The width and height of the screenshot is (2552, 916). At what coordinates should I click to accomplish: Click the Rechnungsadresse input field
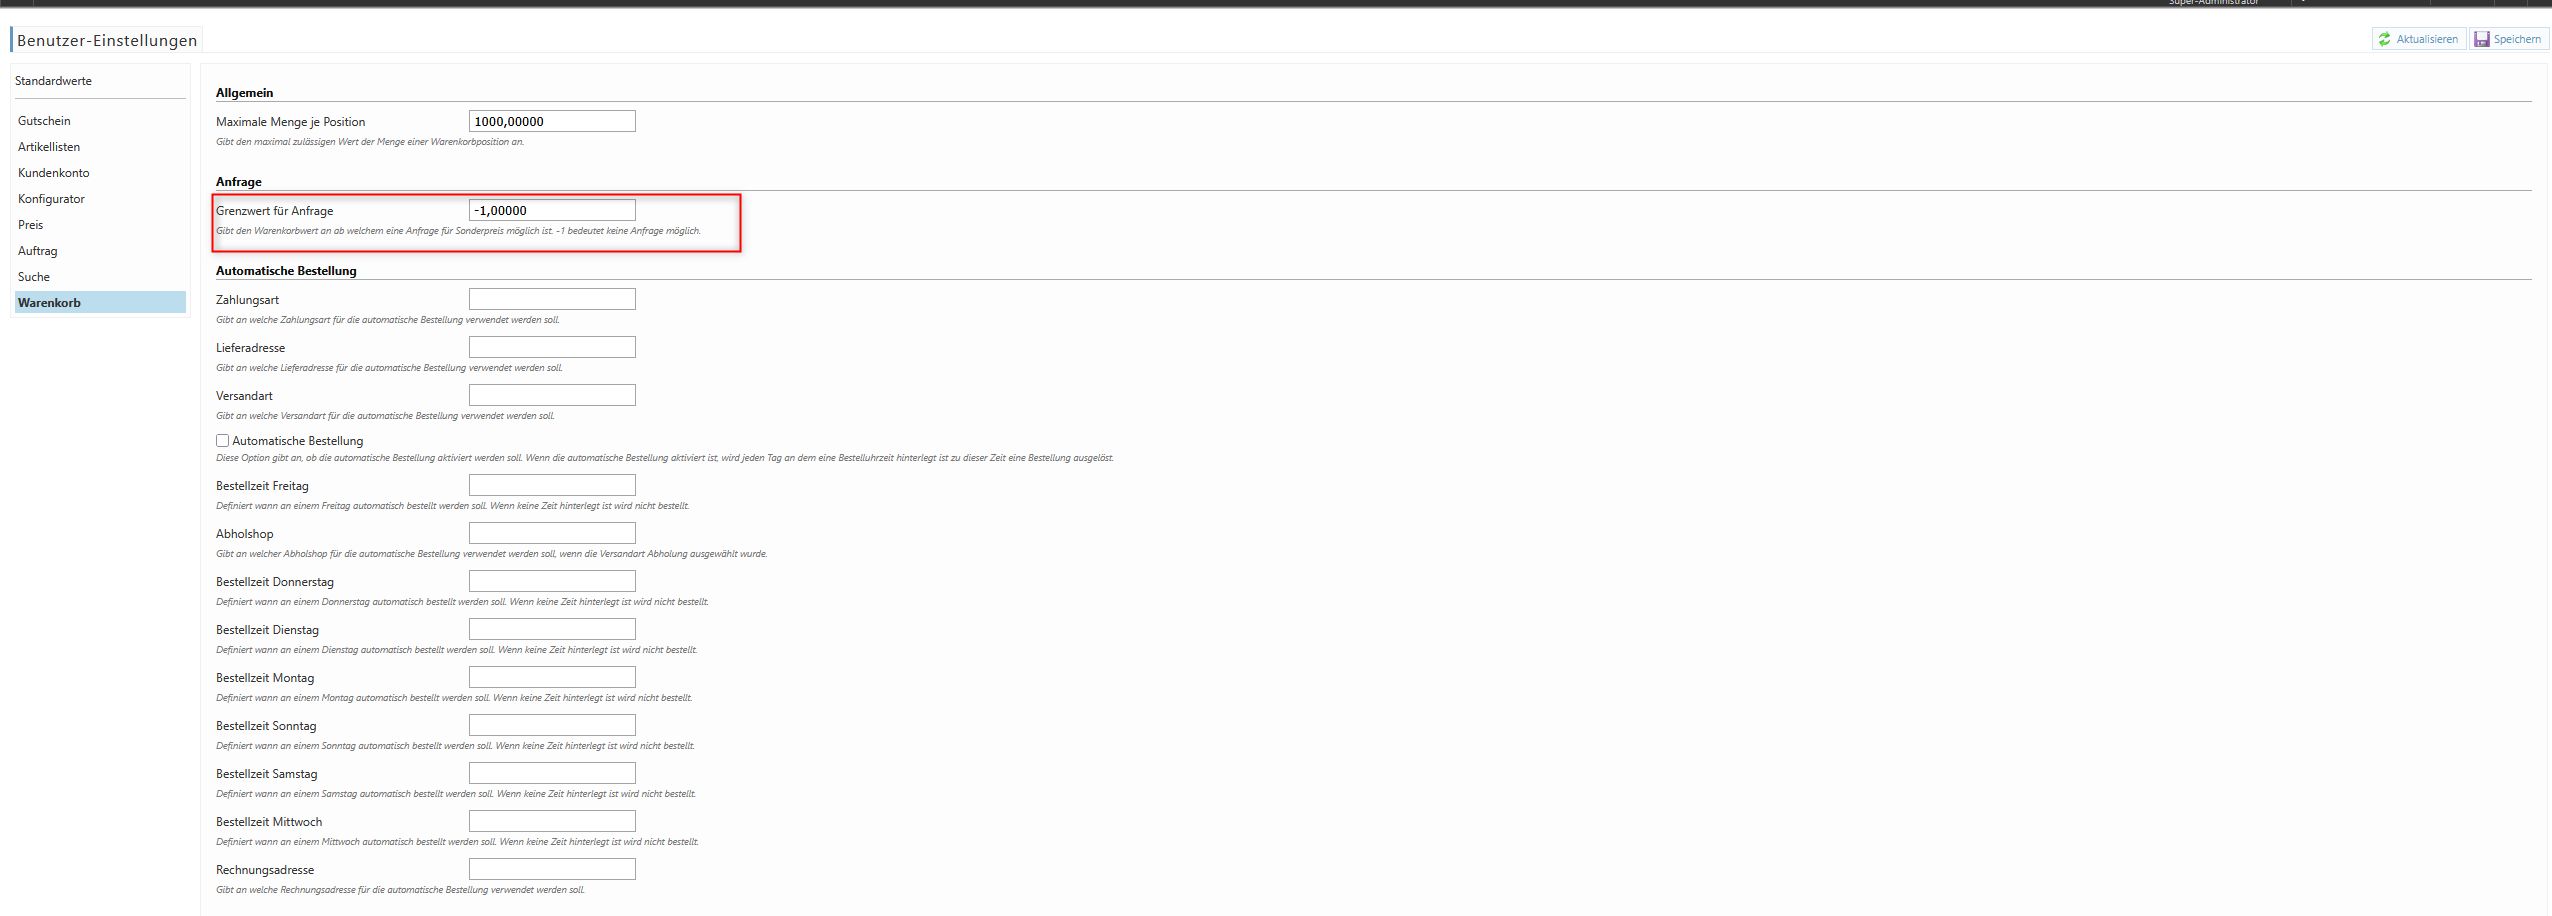coord(552,870)
